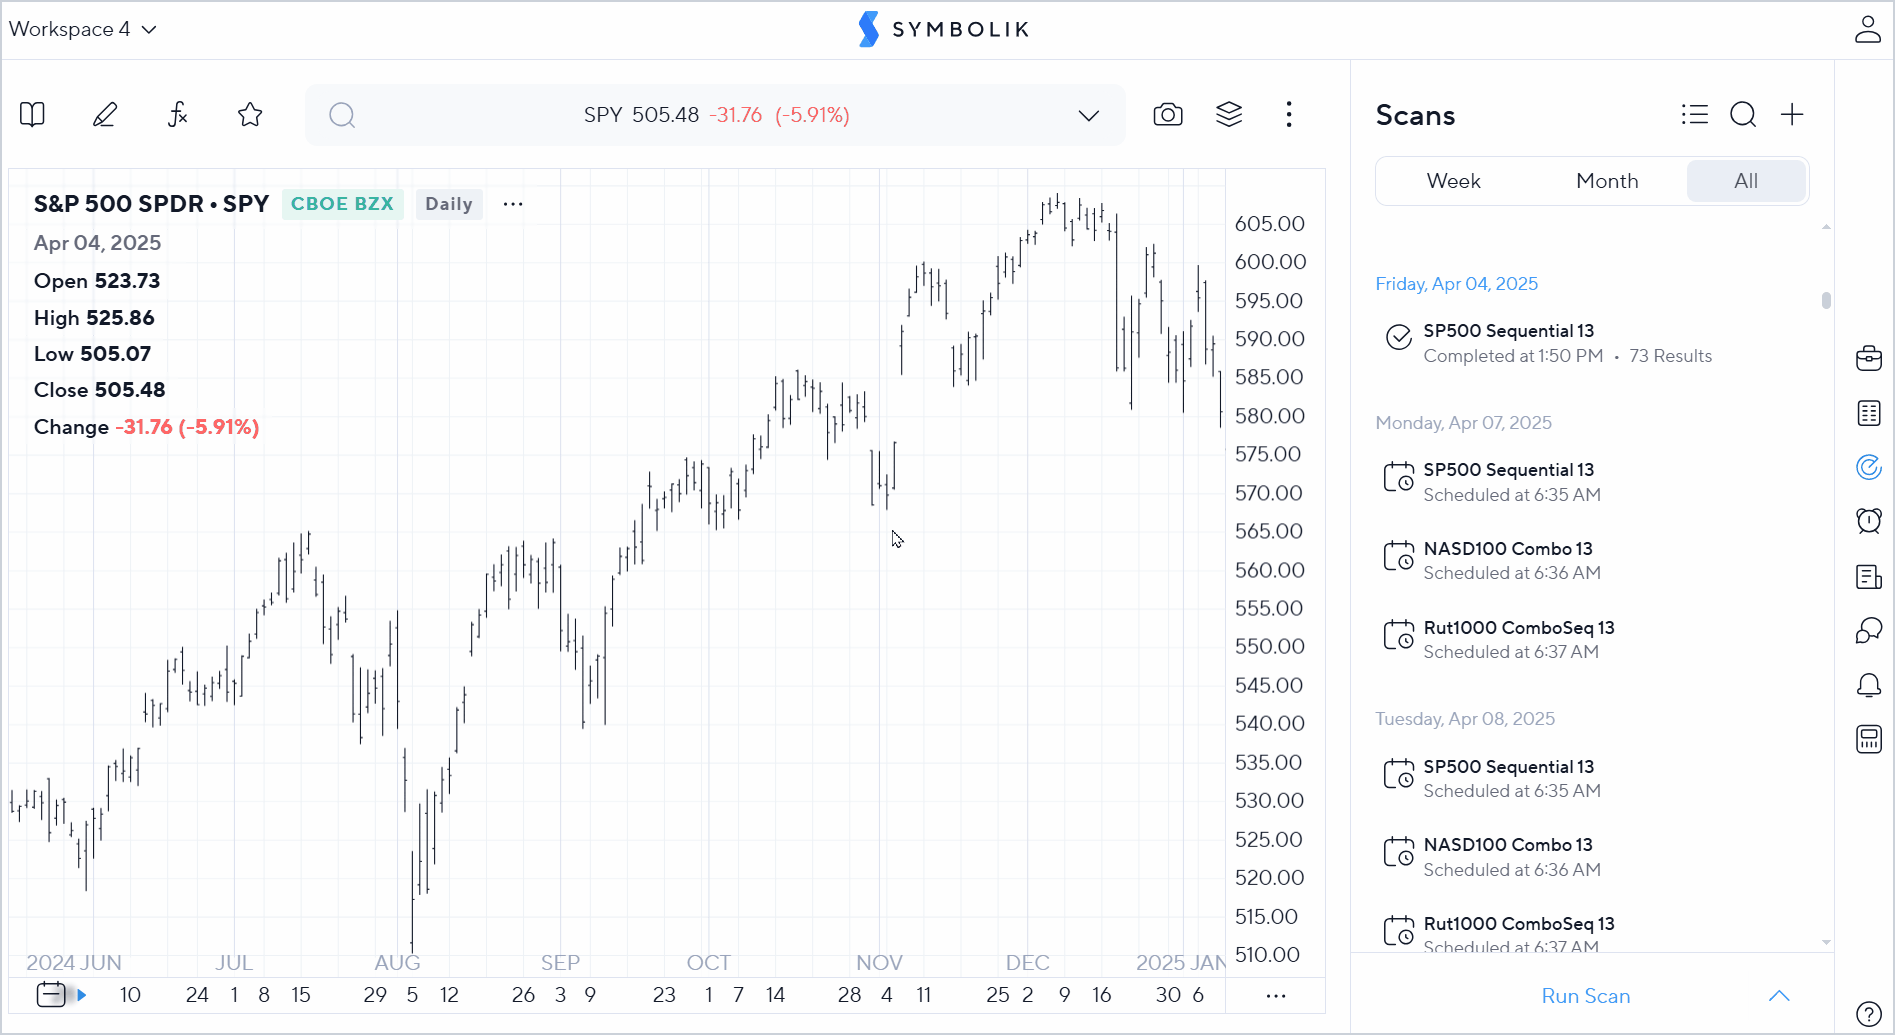Open Tuesday's SP500 Sequential 13 scan
1895x1035 pixels.
click(x=1592, y=779)
